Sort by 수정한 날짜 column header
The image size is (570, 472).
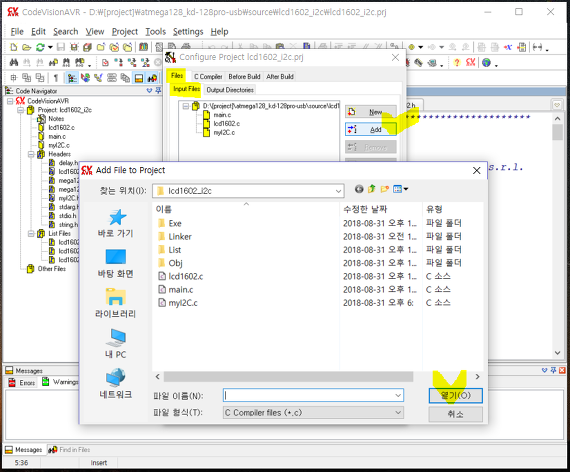pyautogui.click(x=365, y=209)
